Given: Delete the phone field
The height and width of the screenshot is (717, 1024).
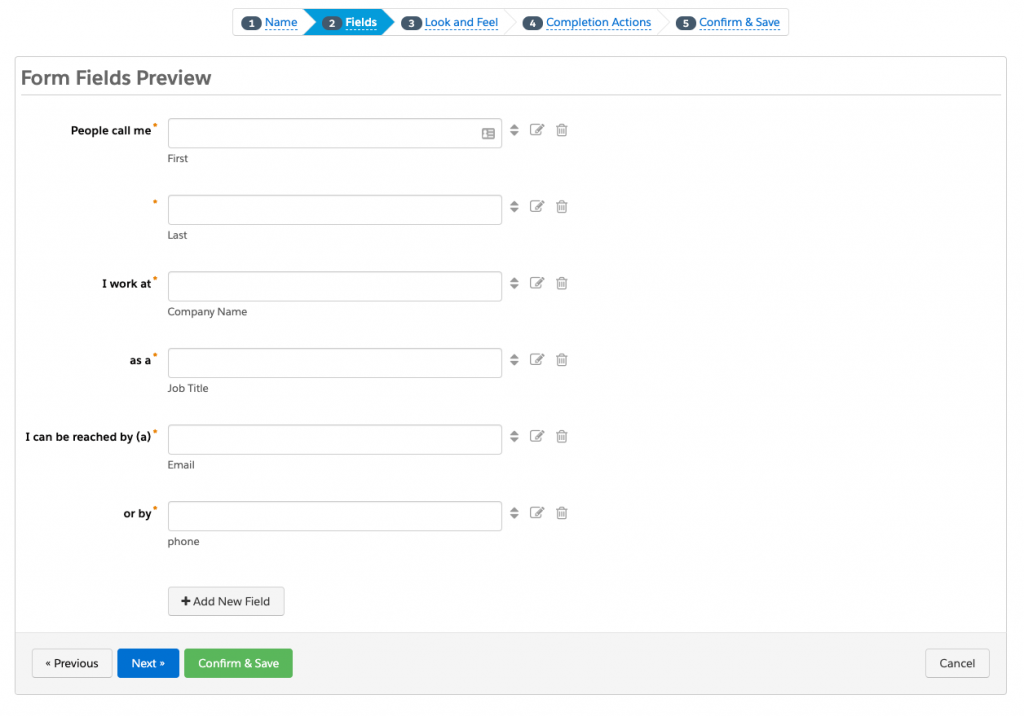Looking at the screenshot, I should 561,512.
